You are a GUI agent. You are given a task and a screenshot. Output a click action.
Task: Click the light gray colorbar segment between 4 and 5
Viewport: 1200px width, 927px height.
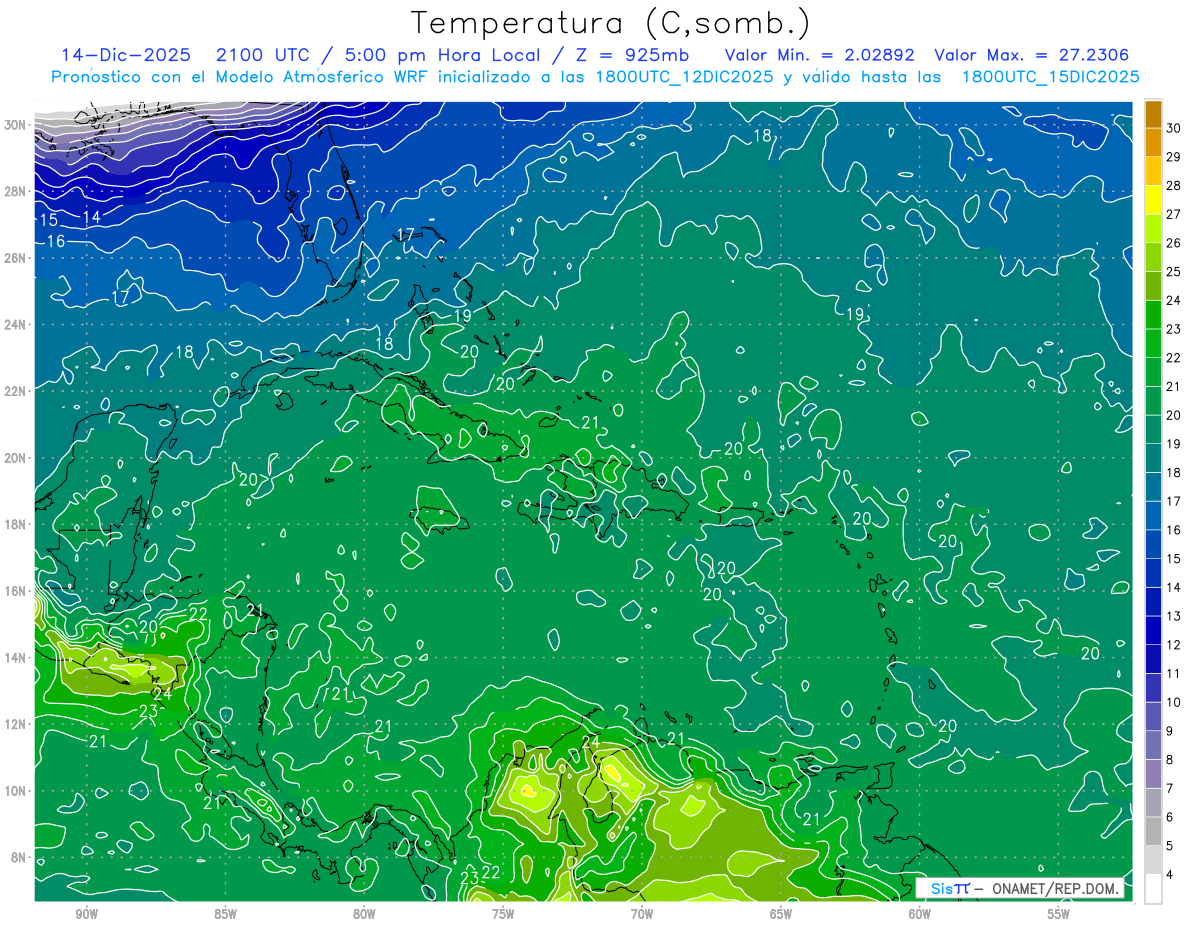(1154, 860)
